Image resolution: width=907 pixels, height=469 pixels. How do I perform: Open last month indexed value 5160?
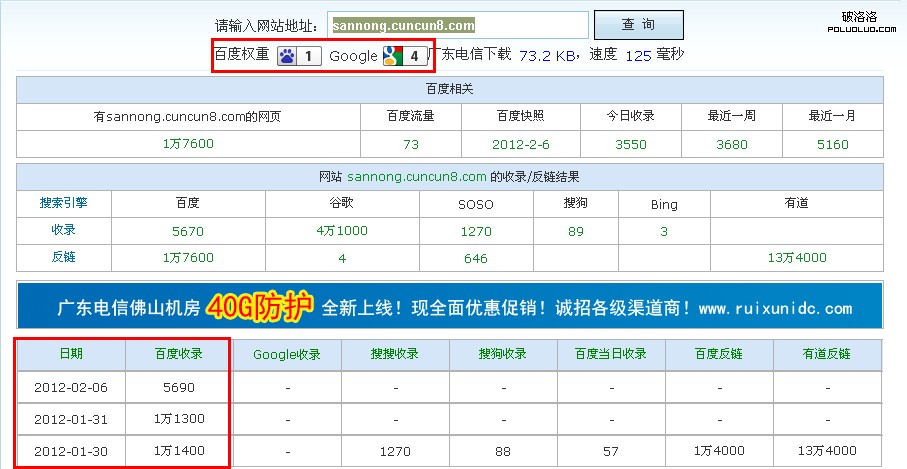coord(832,144)
